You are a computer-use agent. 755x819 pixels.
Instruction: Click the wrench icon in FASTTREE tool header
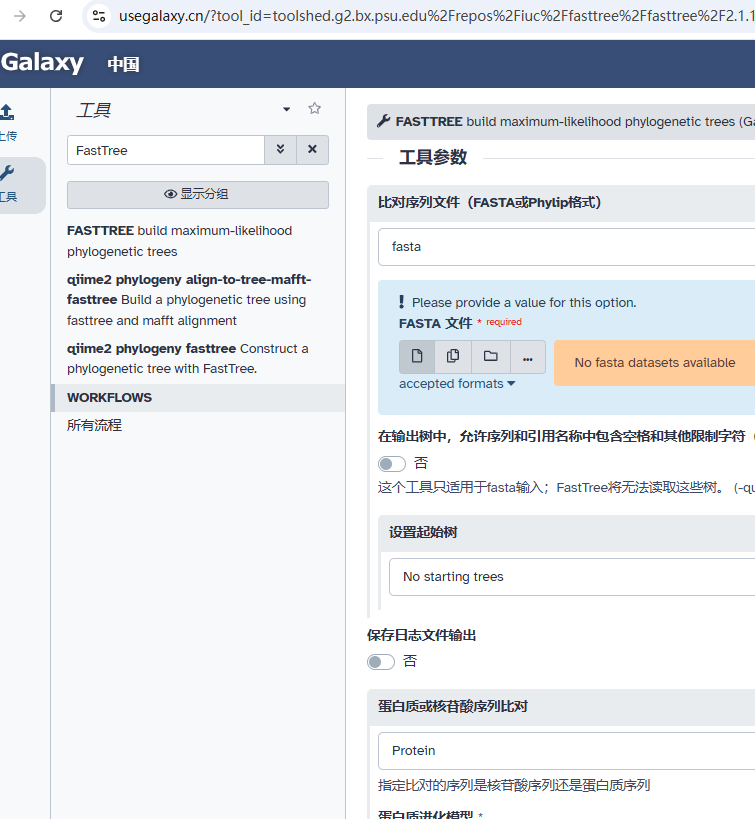(384, 121)
